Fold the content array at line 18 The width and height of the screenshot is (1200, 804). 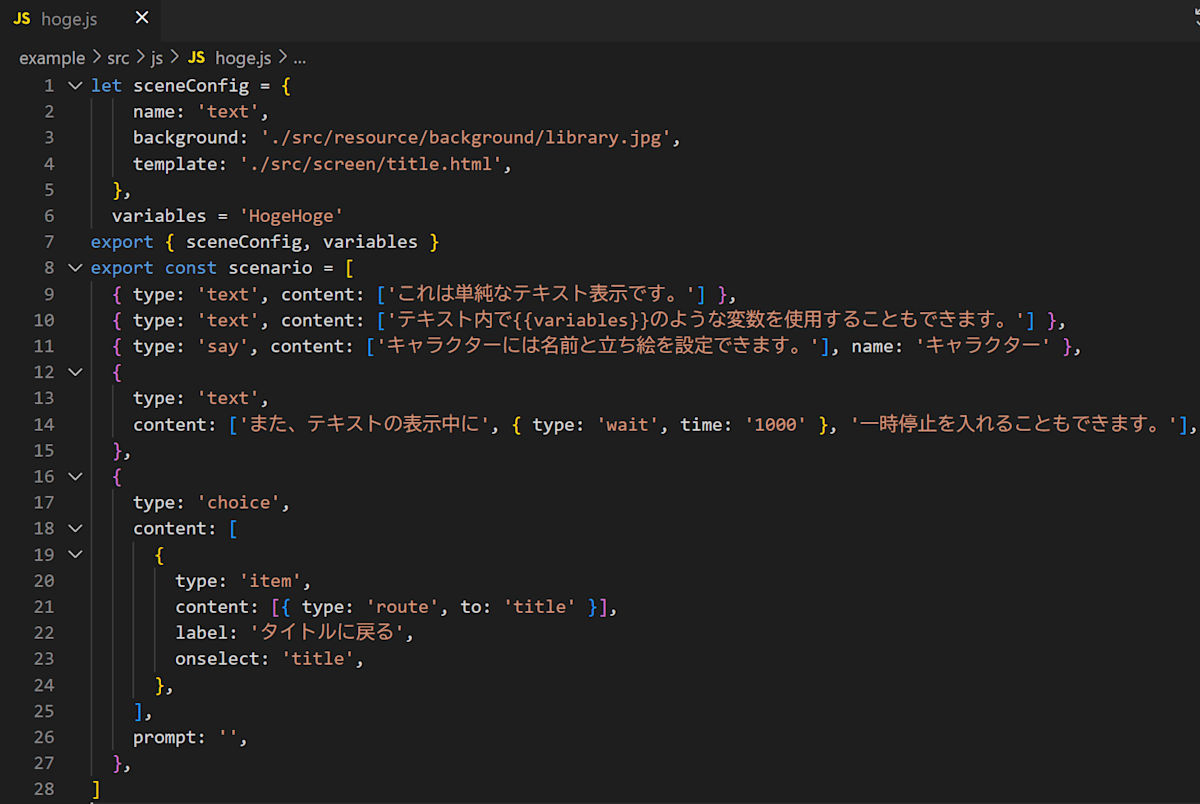coord(75,528)
